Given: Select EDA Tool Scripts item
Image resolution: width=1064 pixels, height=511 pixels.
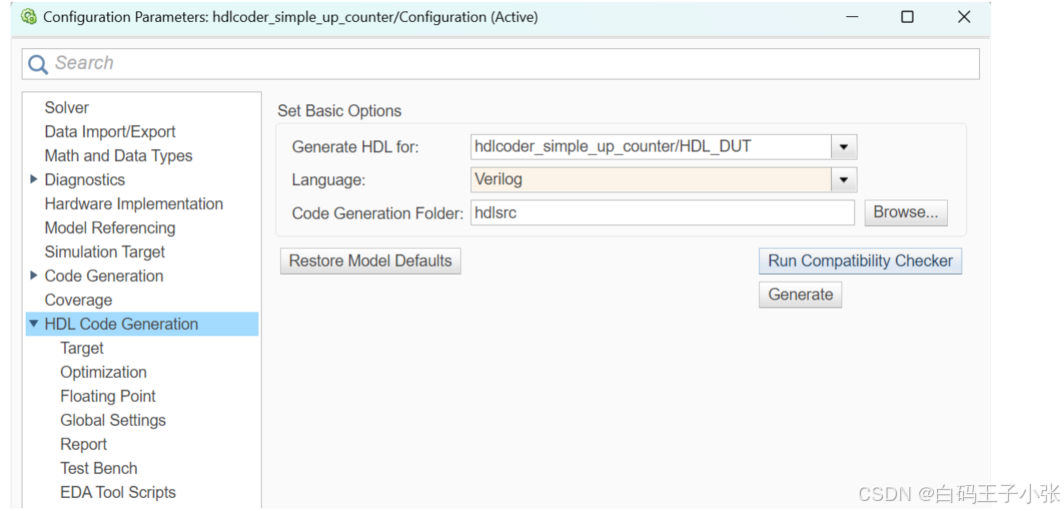Looking at the screenshot, I should click(x=118, y=492).
